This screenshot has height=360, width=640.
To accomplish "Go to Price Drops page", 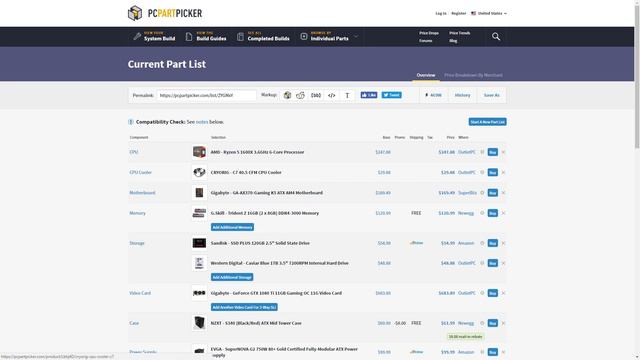I will coord(429,33).
